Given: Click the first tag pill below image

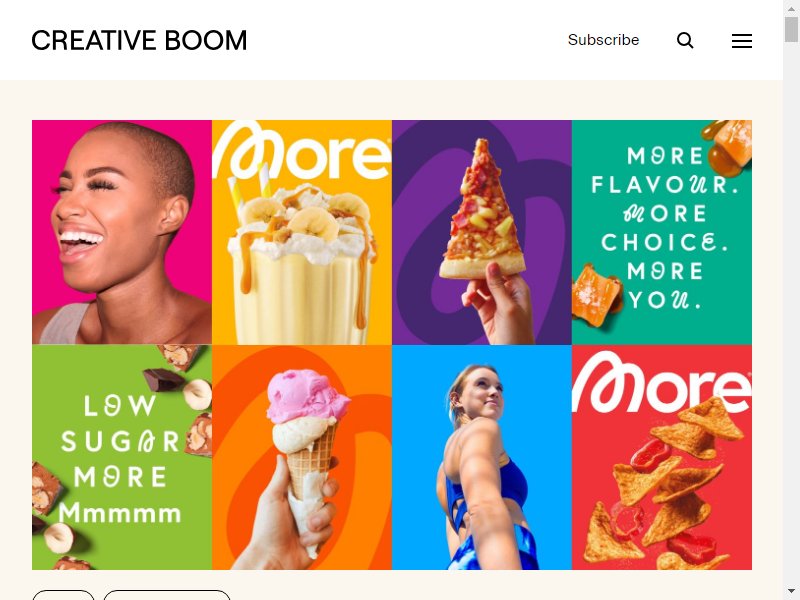Looking at the screenshot, I should tap(63, 595).
